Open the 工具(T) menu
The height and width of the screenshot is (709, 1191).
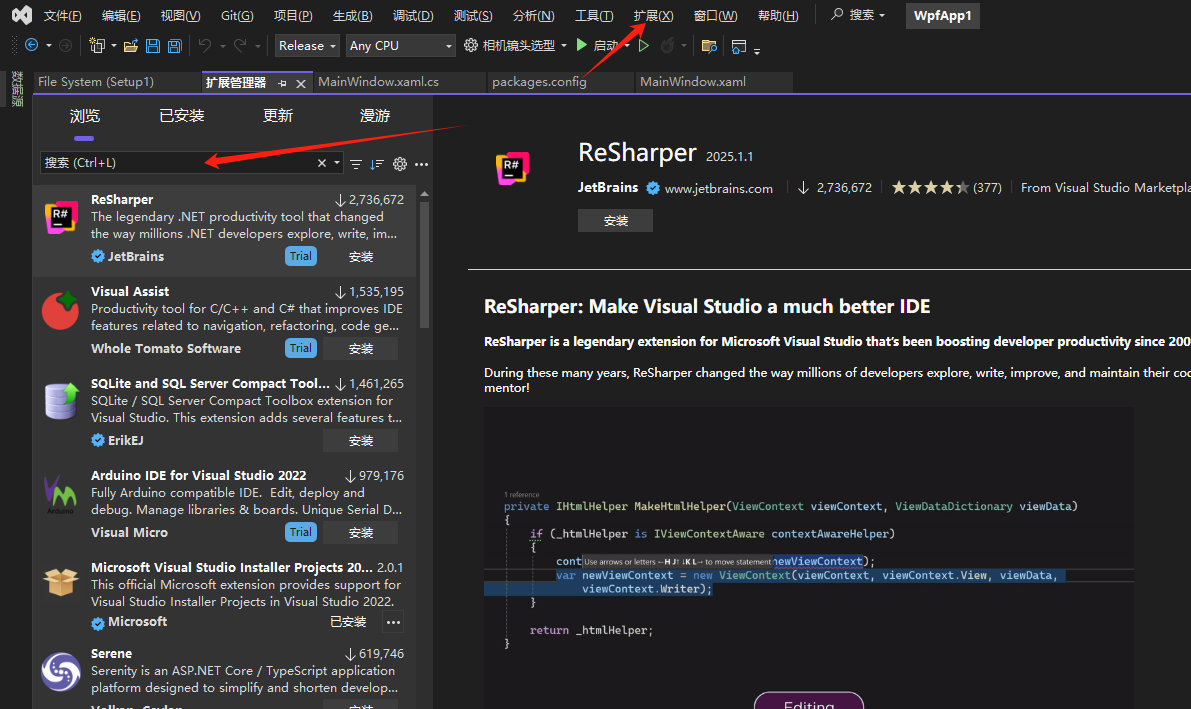[594, 15]
